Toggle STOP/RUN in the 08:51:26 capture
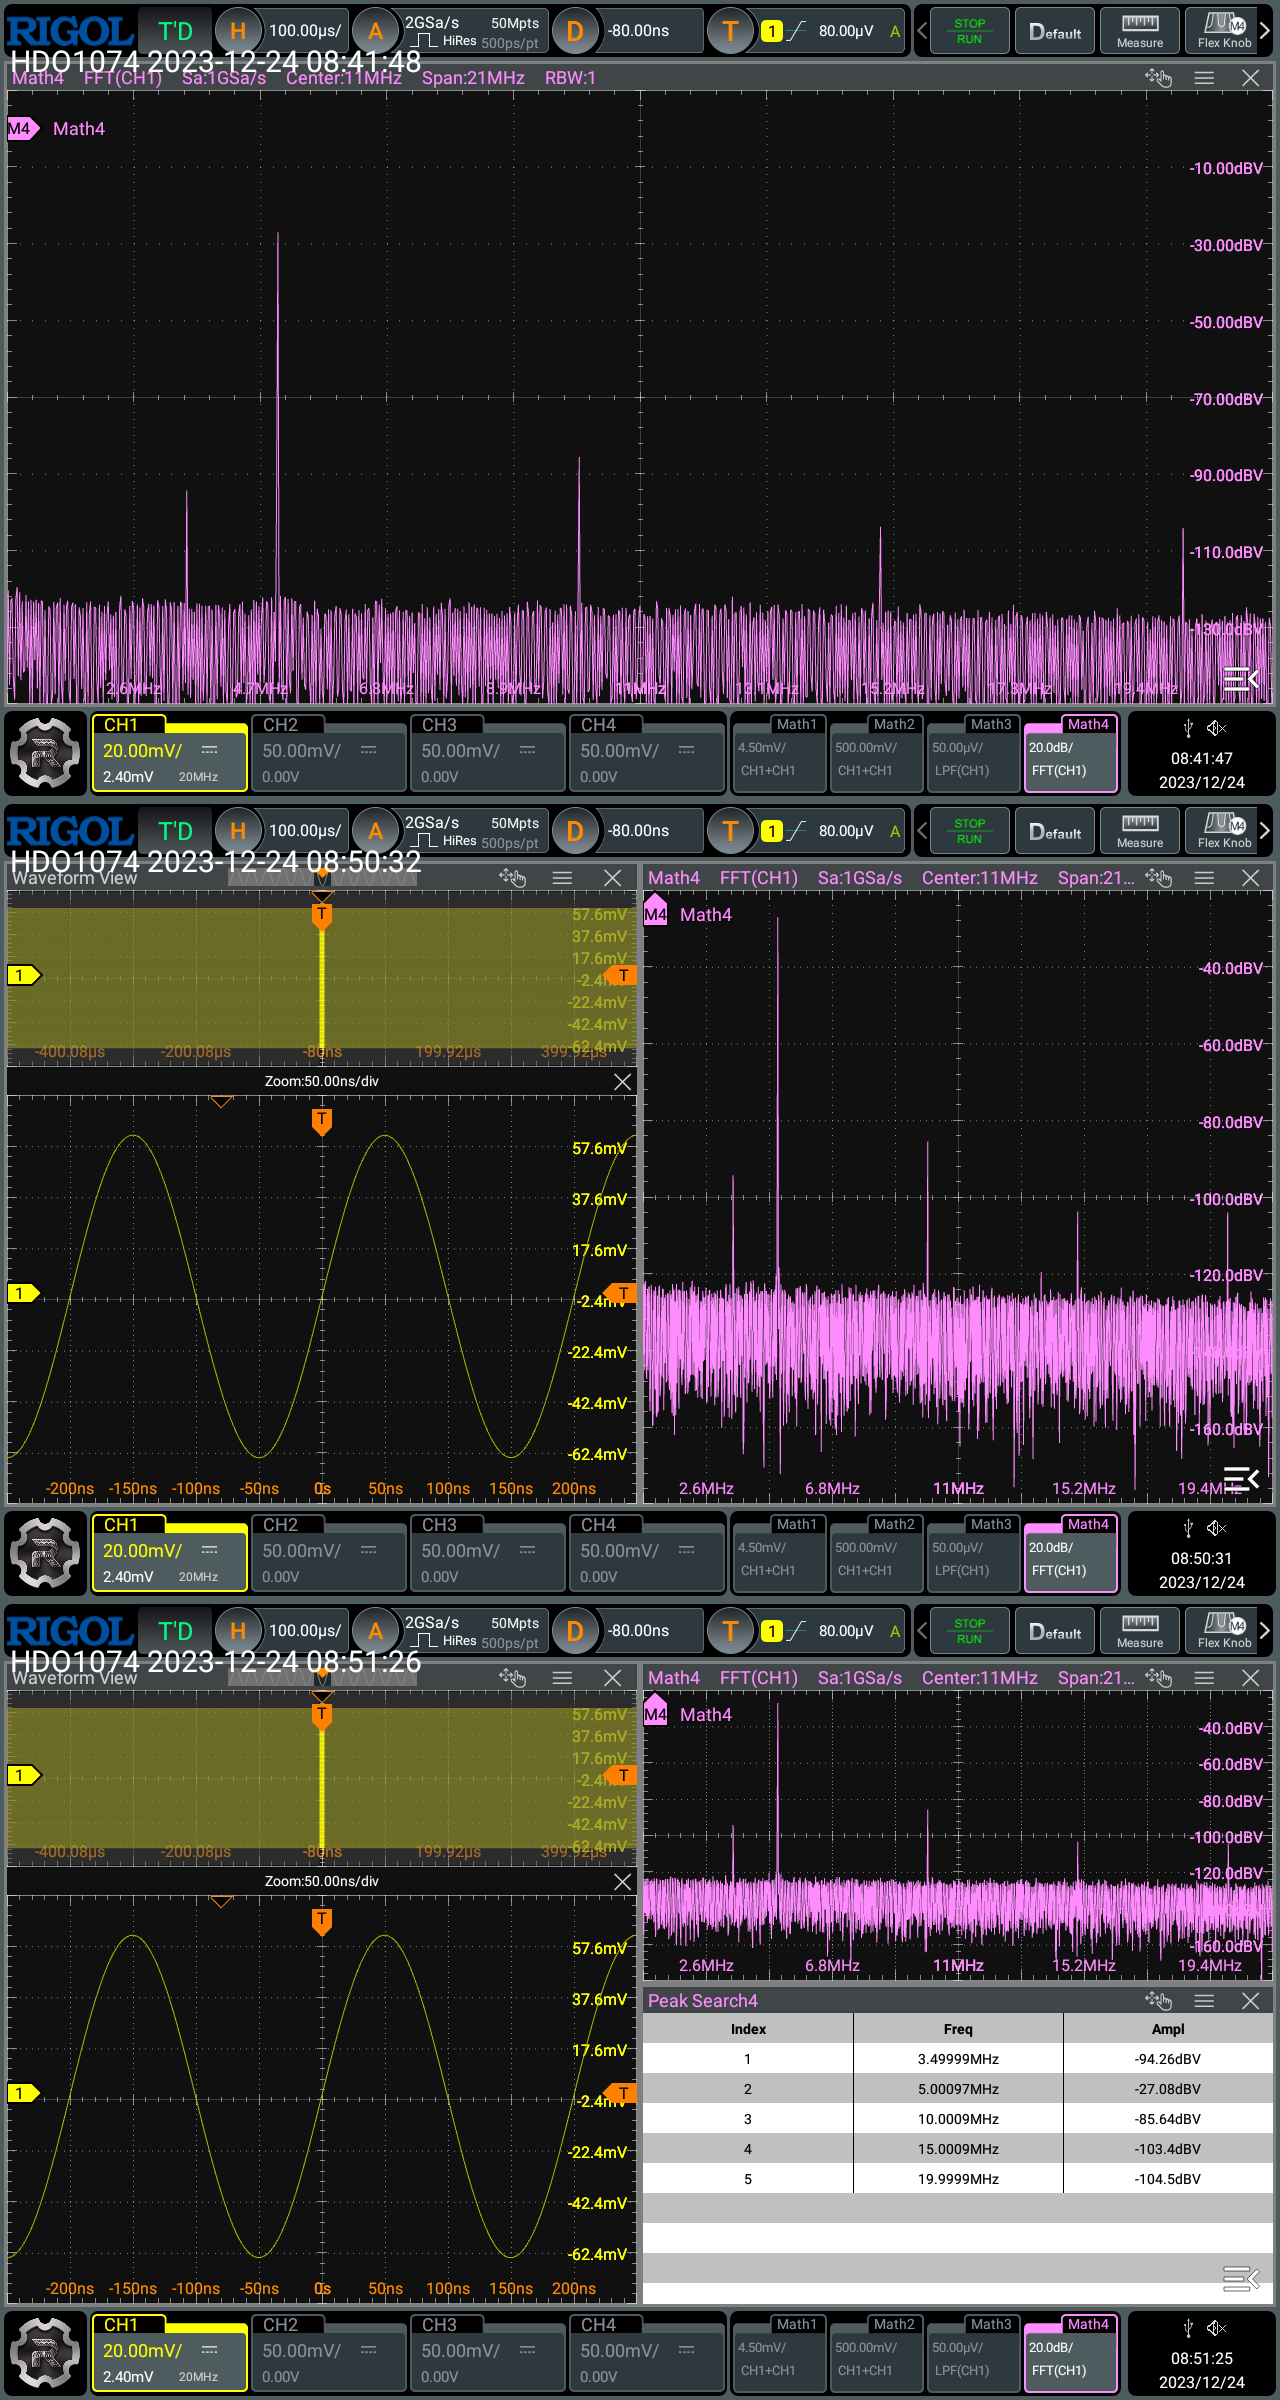Viewport: 1280px width, 2400px height. click(x=969, y=1631)
